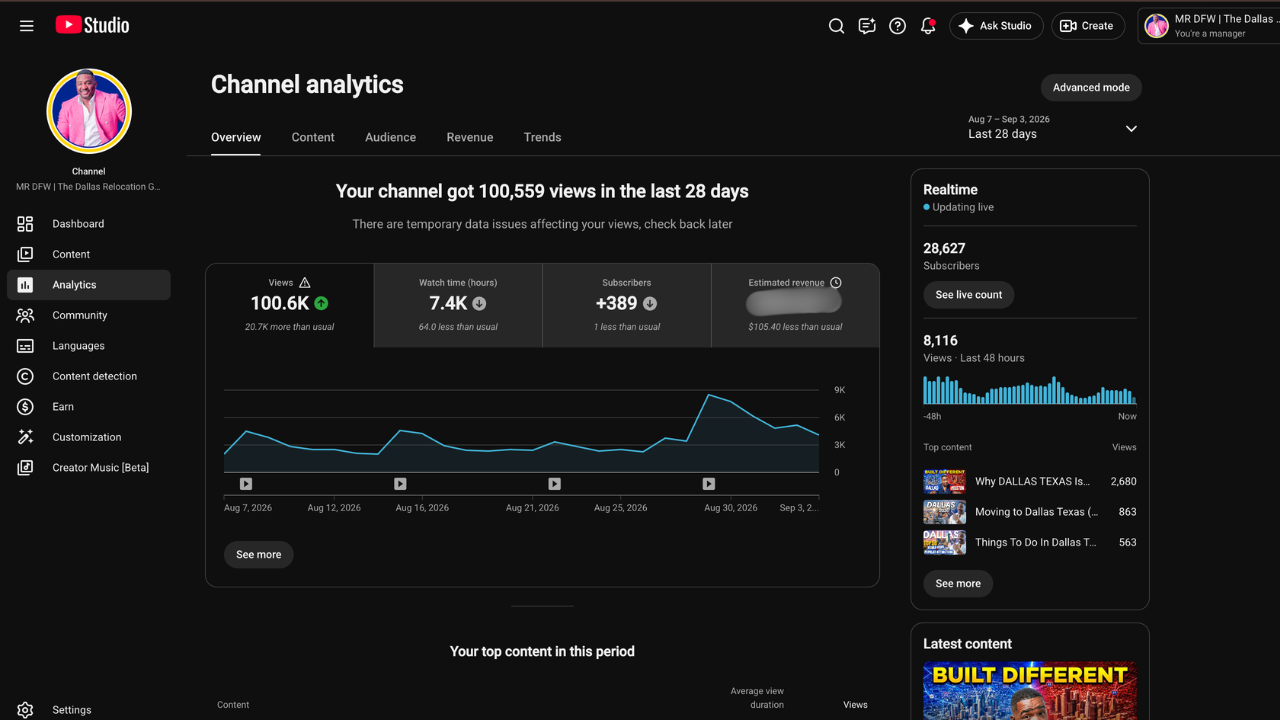Click See live count button
Image resolution: width=1280 pixels, height=720 pixels.
[969, 295]
